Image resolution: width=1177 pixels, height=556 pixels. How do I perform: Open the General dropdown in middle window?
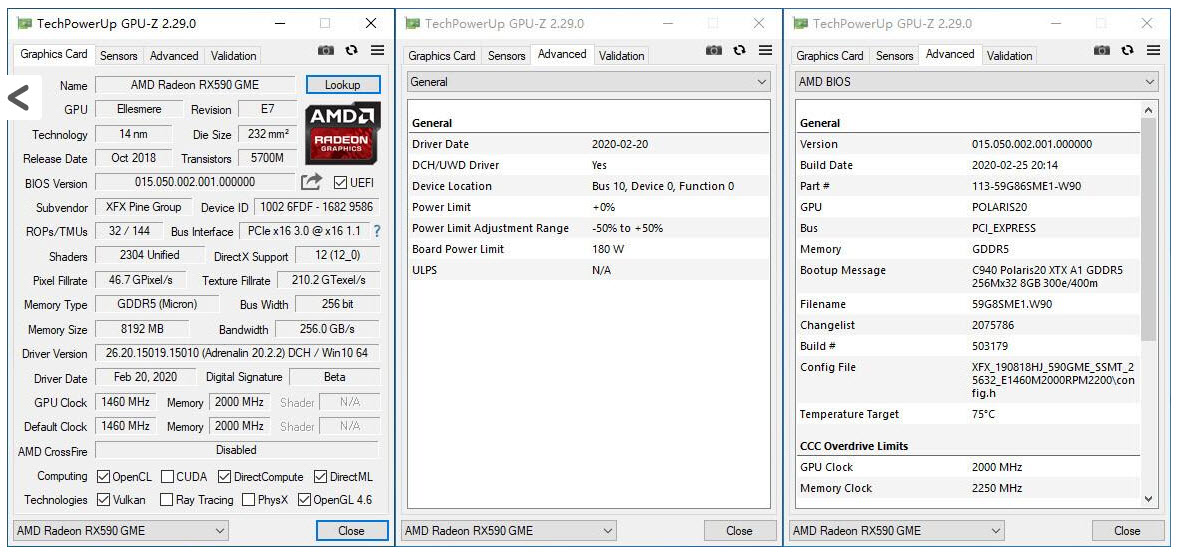[589, 82]
